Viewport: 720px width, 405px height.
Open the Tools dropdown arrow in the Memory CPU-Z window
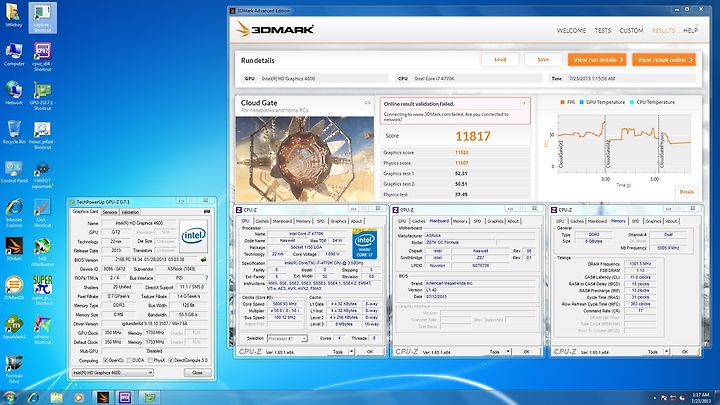(666, 352)
